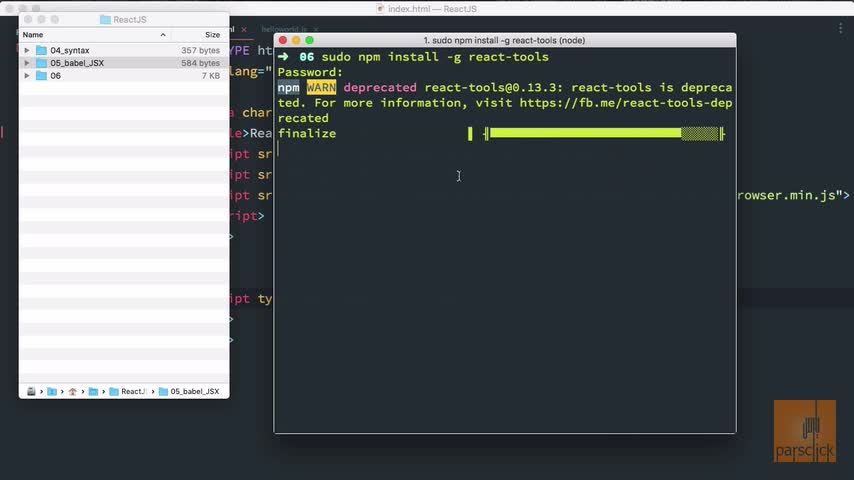Close the index.html editor tab
Viewport: 854px width, 480px height.
click(x=244, y=29)
